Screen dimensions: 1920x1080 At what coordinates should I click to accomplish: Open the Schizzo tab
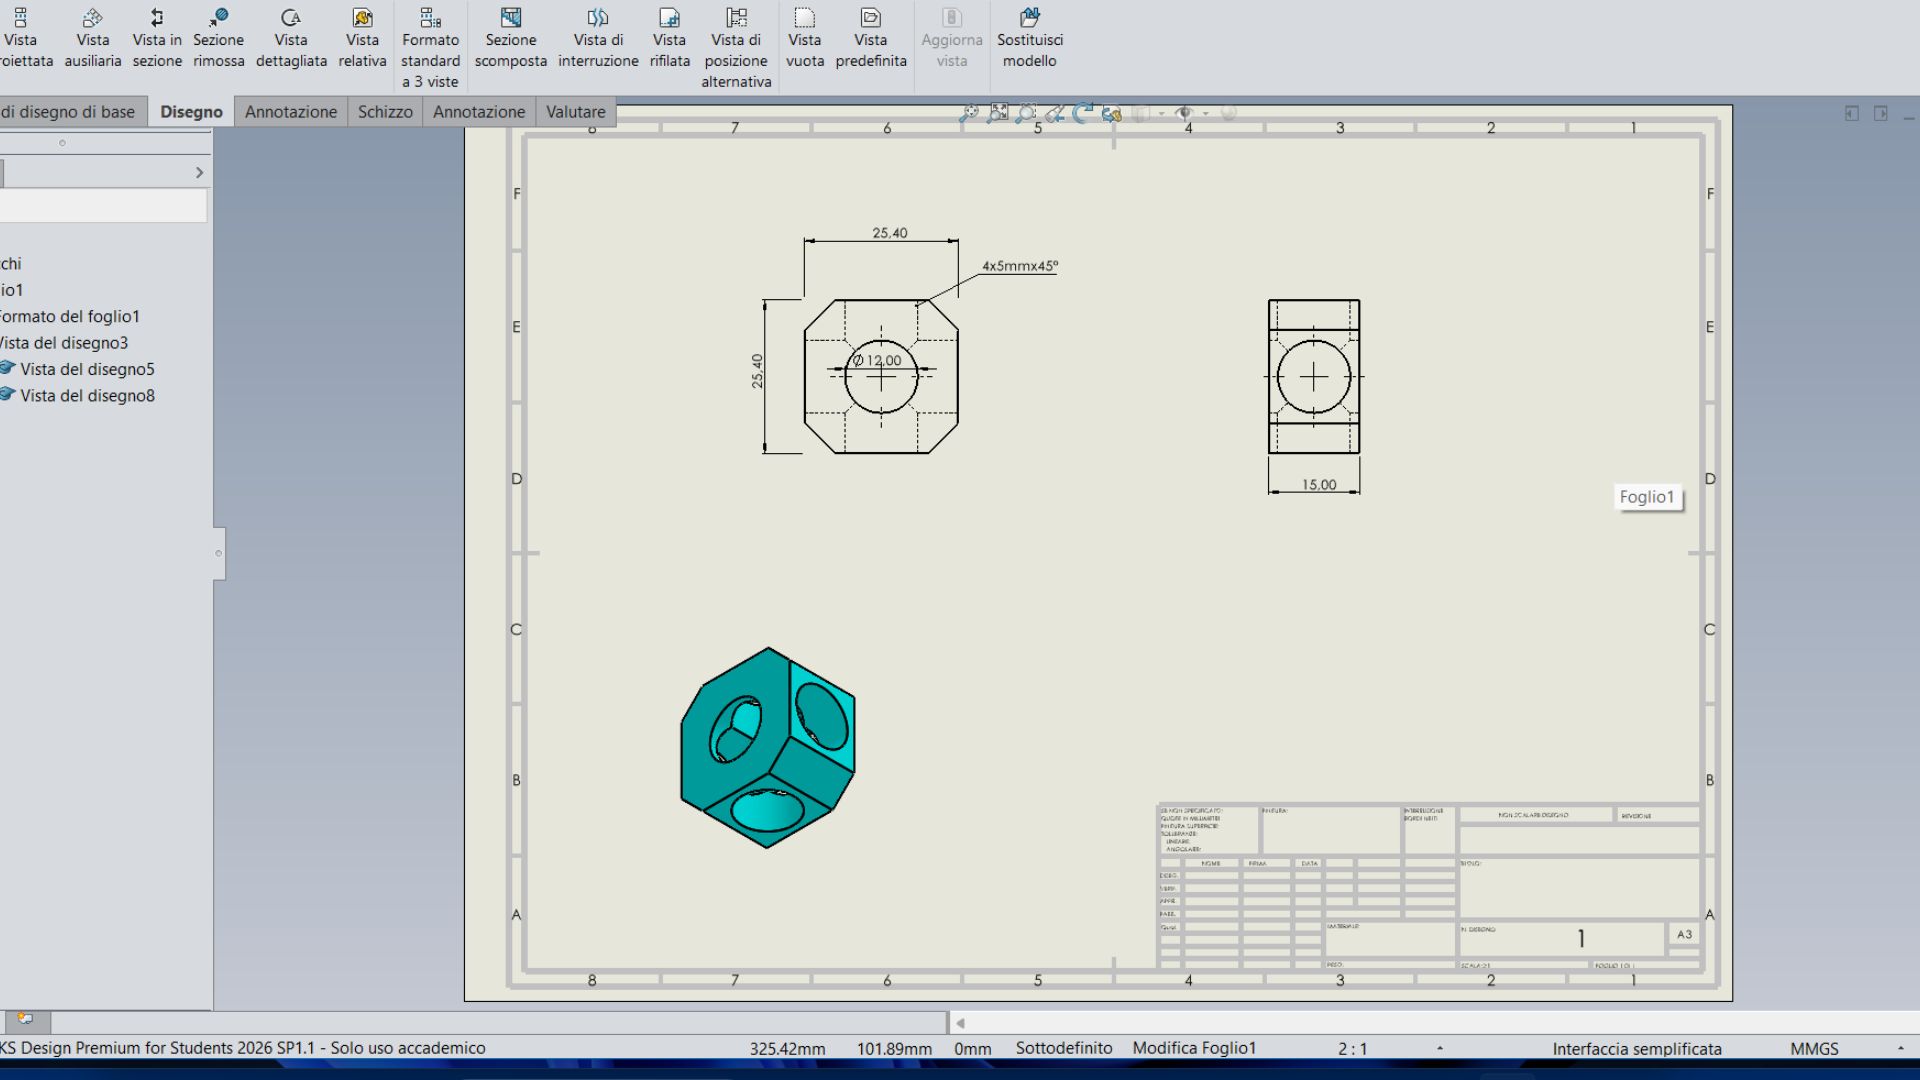385,112
